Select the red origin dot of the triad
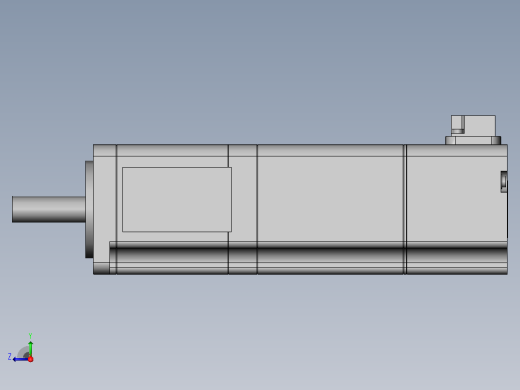The width and height of the screenshot is (520, 390). pos(31,359)
